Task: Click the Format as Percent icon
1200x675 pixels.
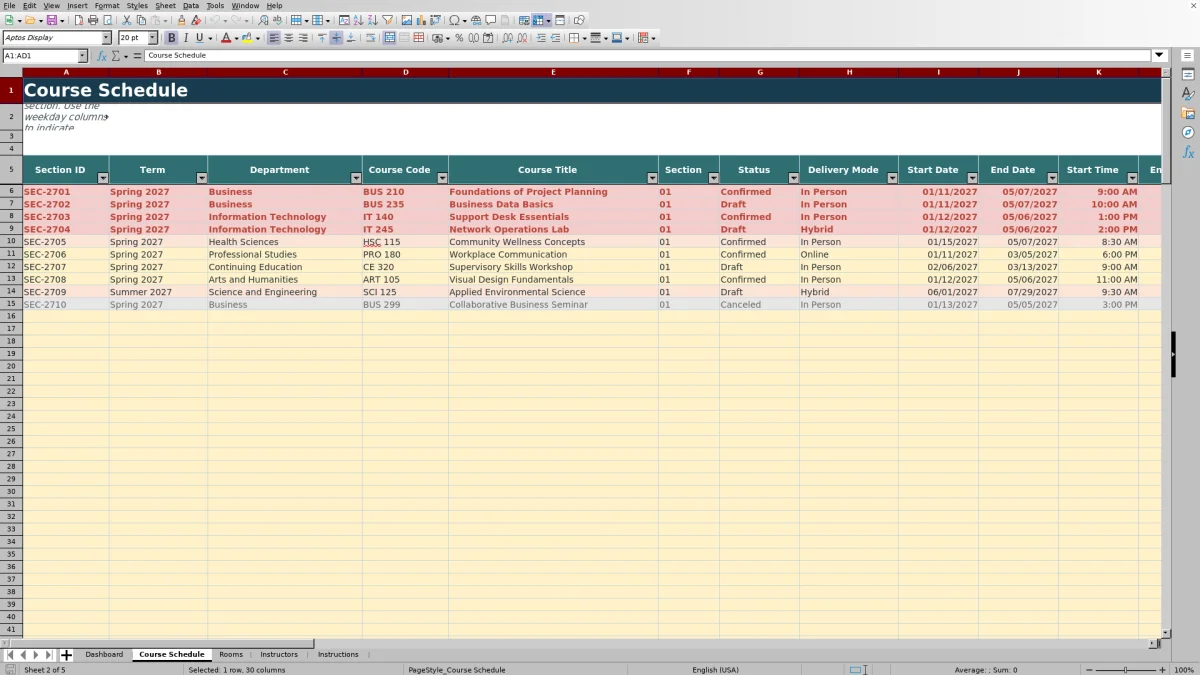Action: 459,38
